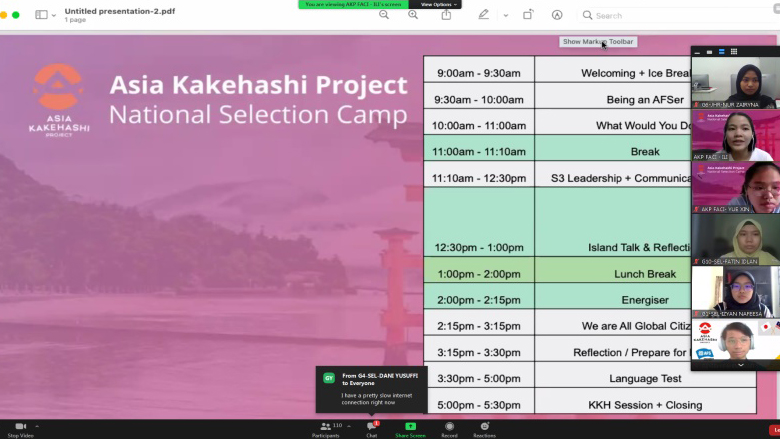Click the Share Screen button
The width and height of the screenshot is (780, 439).
pyautogui.click(x=410, y=430)
